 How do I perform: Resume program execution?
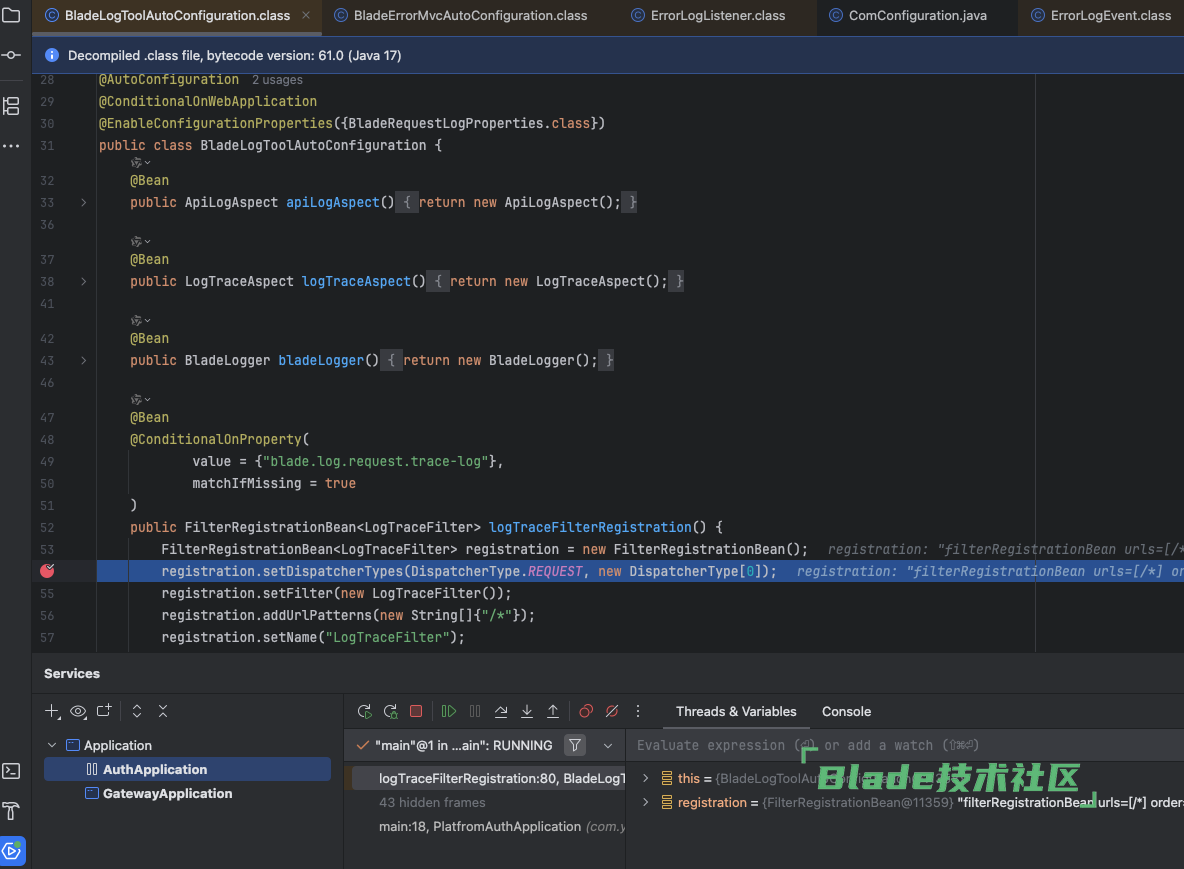pos(449,712)
